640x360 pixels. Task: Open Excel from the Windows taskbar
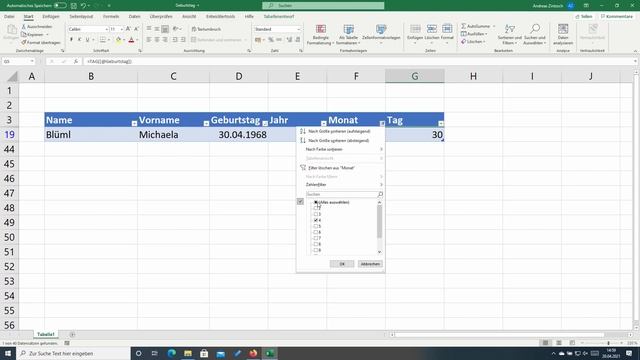pos(269,353)
